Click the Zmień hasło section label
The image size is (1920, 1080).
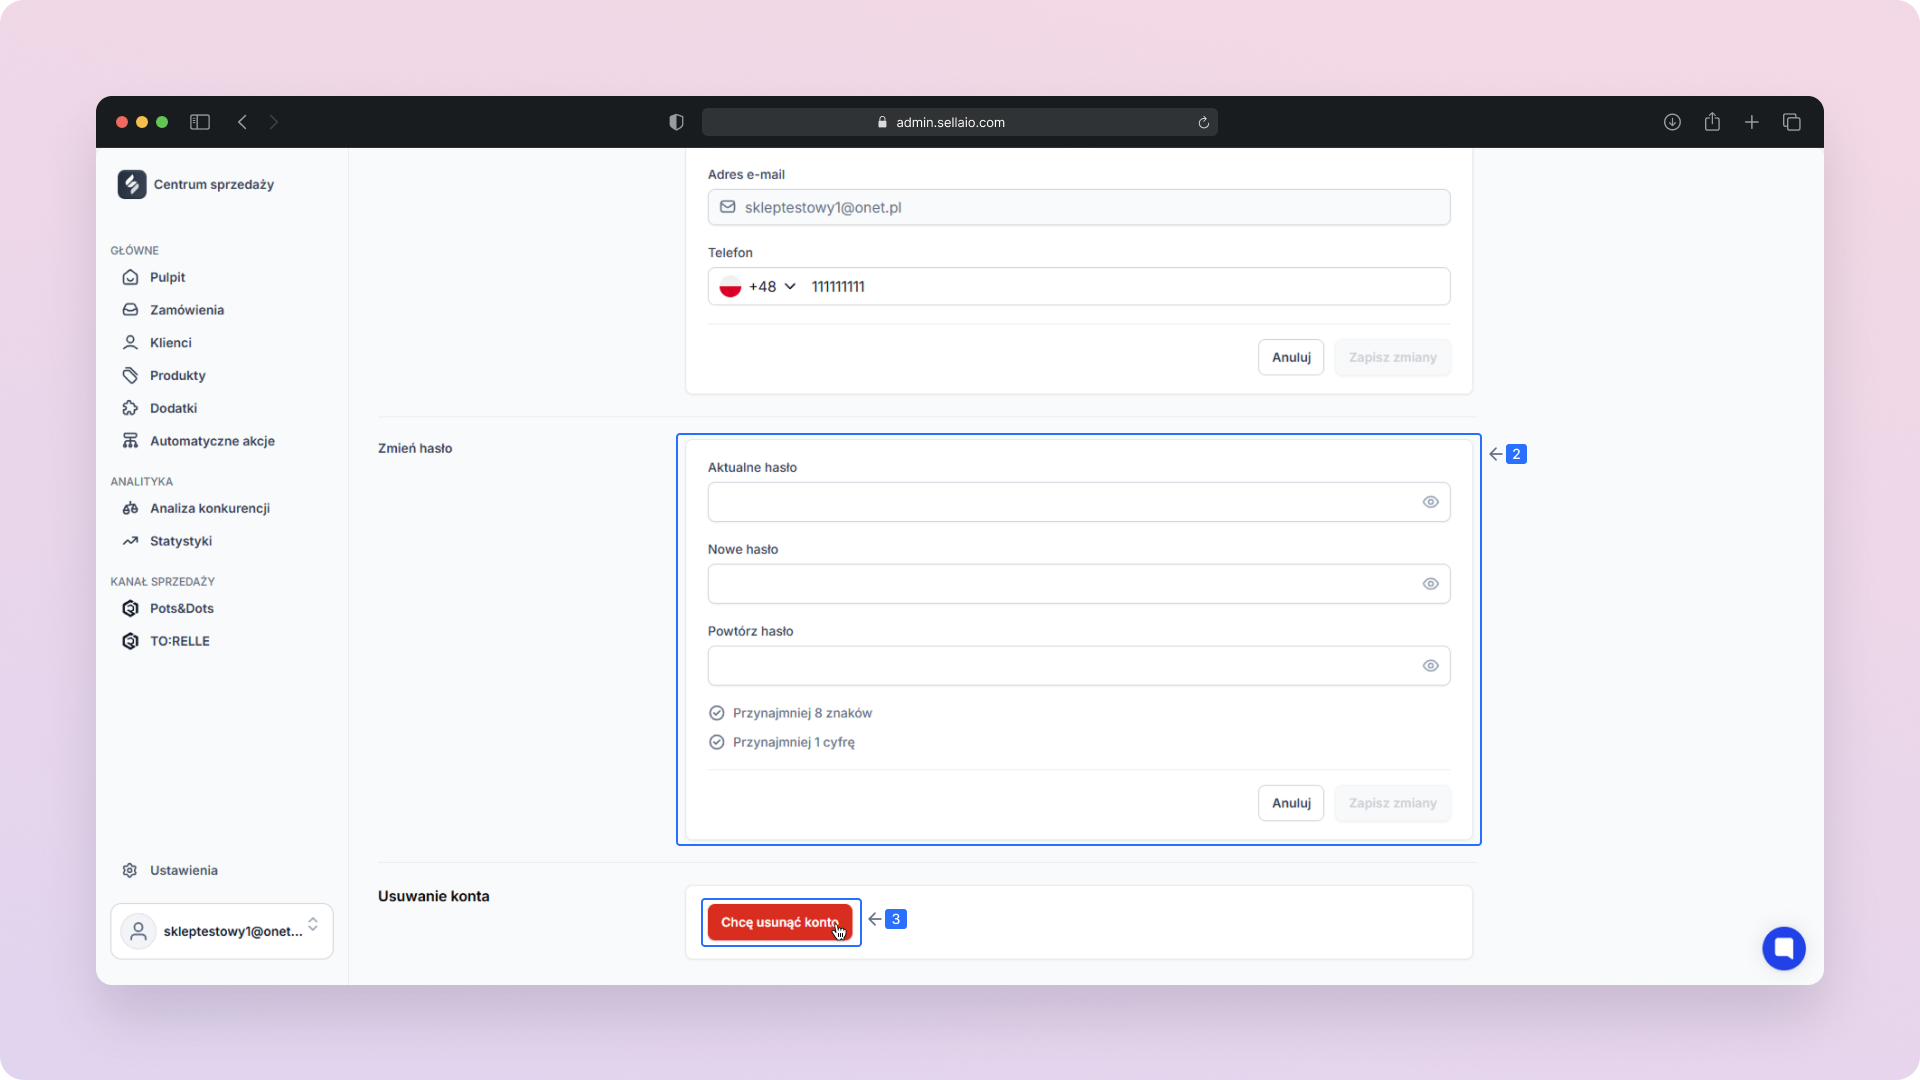(415, 448)
